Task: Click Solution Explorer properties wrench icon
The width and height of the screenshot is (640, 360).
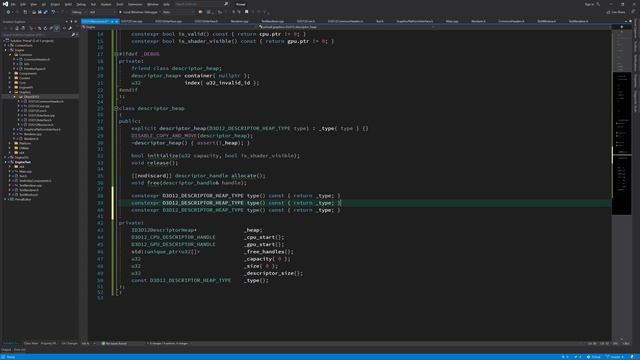Action: pyautogui.click(x=70, y=28)
